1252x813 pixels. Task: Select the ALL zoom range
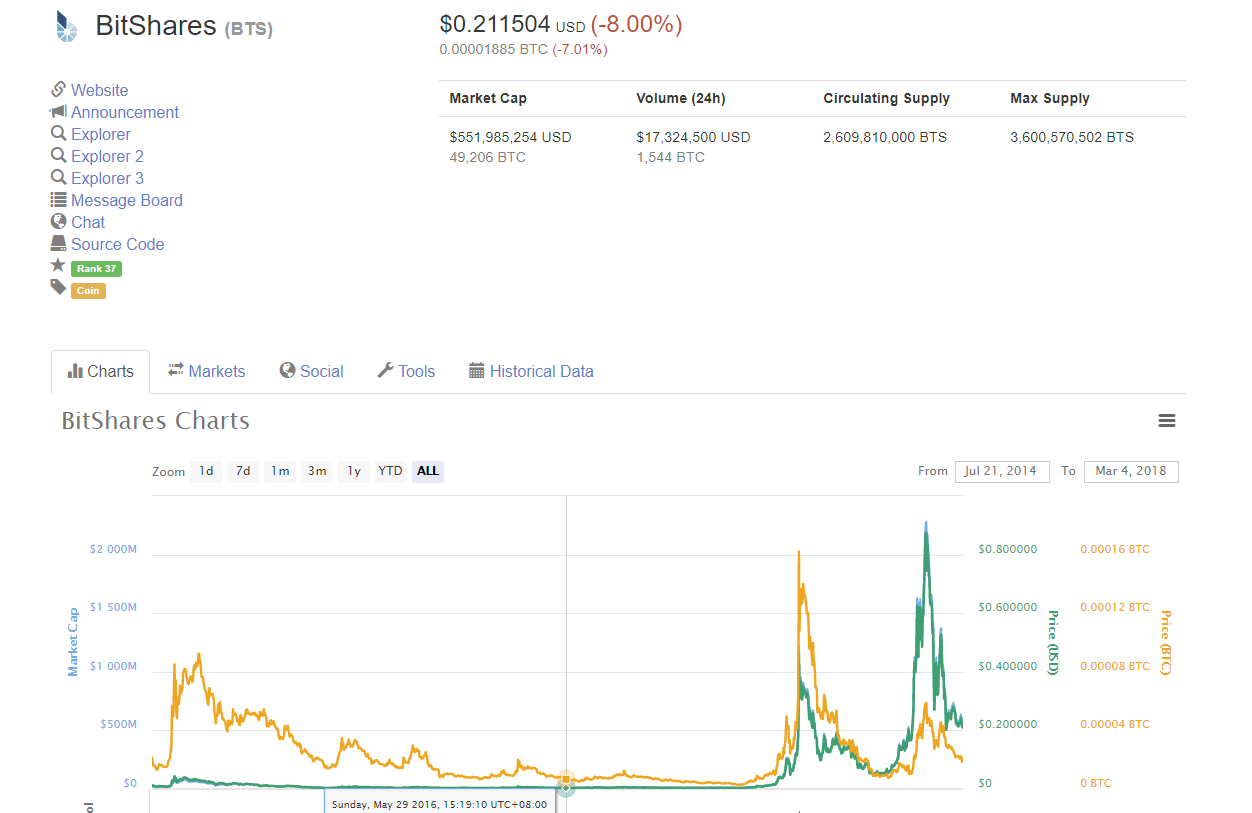coord(428,471)
